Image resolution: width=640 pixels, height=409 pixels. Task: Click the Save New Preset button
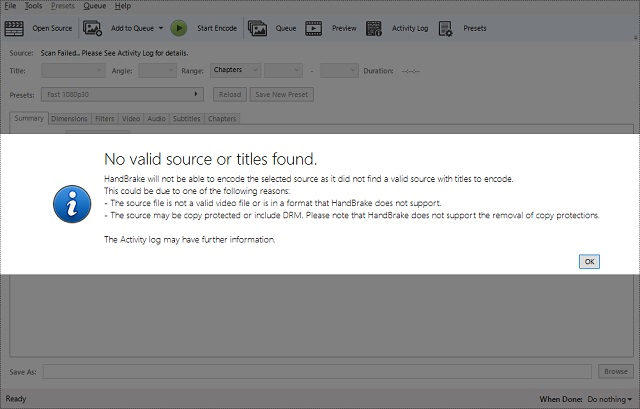[x=282, y=94]
